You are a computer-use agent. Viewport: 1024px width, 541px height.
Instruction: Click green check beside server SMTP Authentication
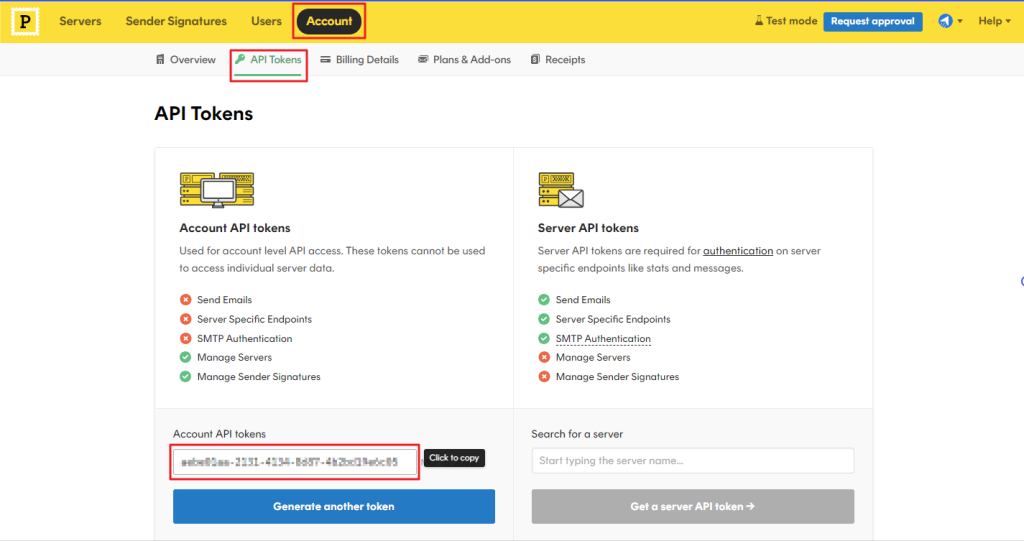tap(544, 338)
